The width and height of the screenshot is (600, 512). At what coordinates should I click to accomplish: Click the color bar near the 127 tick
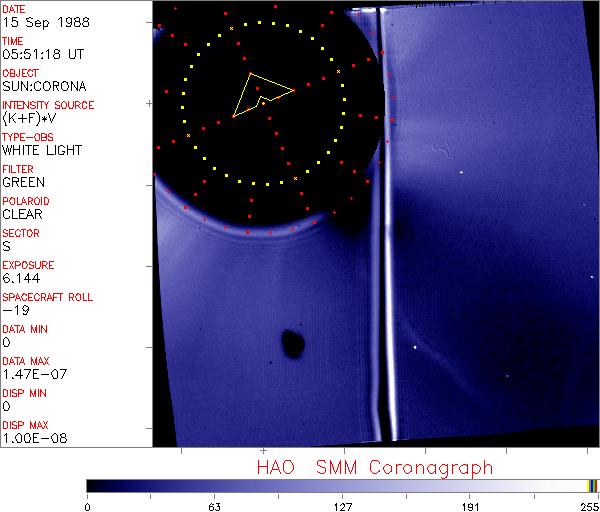coord(342,486)
